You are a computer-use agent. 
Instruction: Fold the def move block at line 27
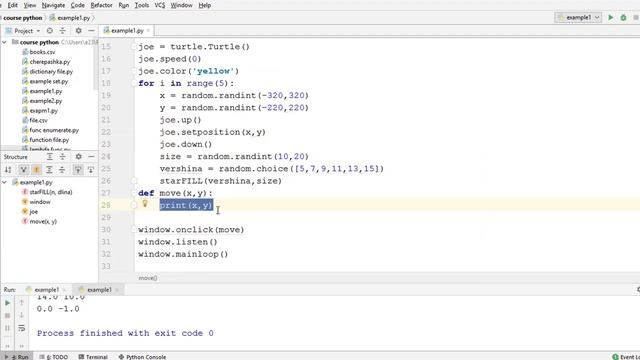pyautogui.click(x=134, y=193)
